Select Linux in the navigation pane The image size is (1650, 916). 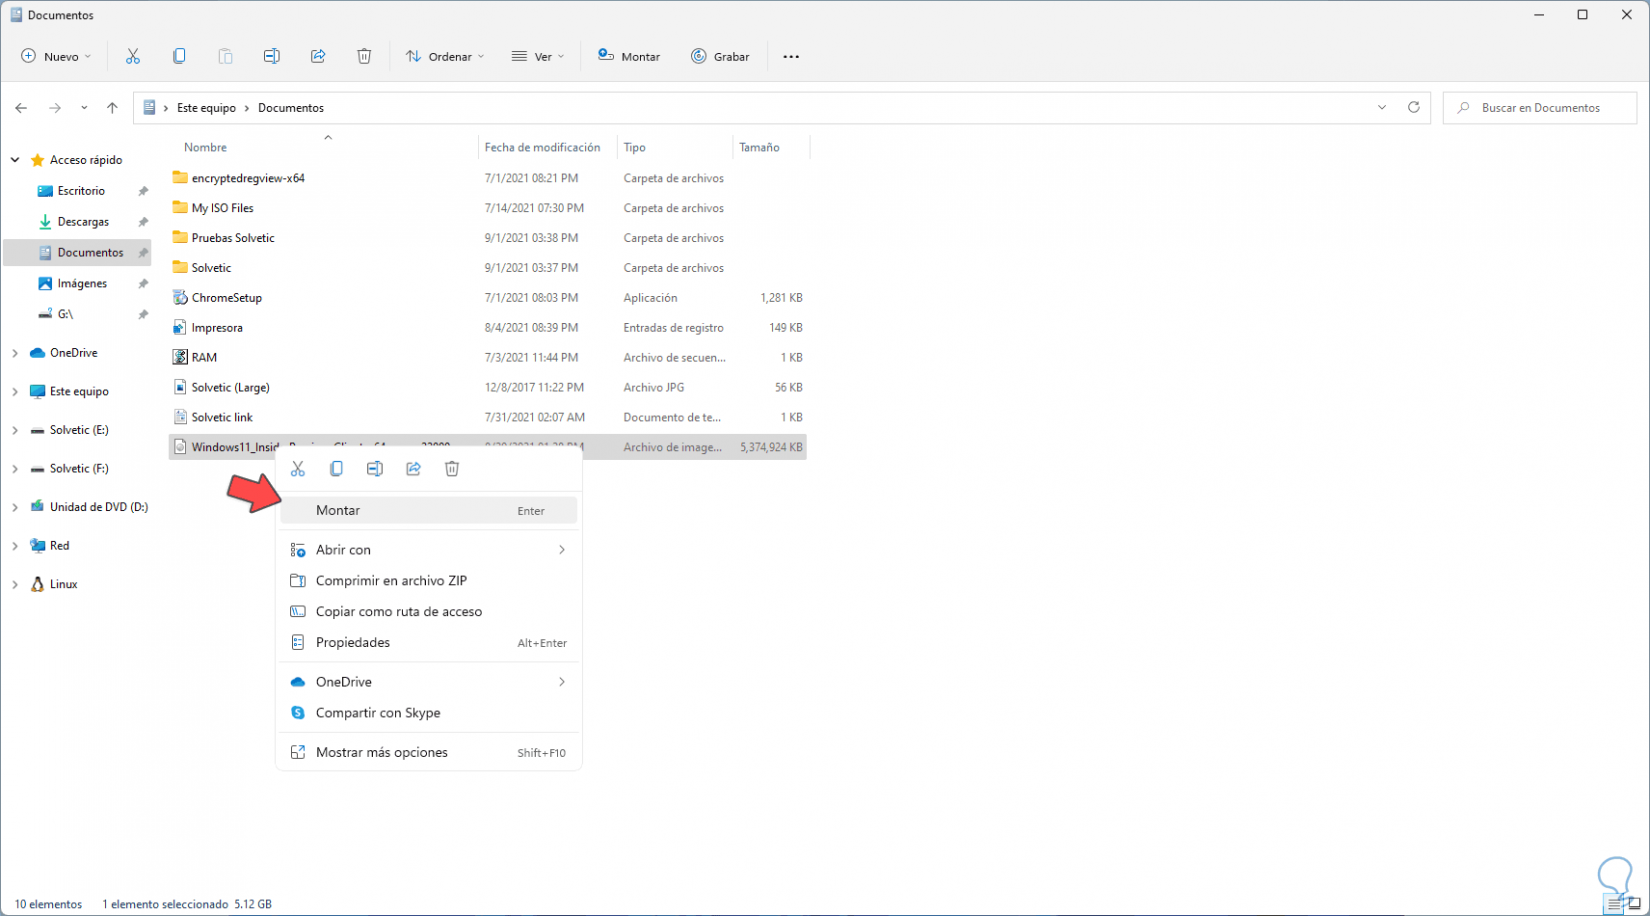click(63, 585)
